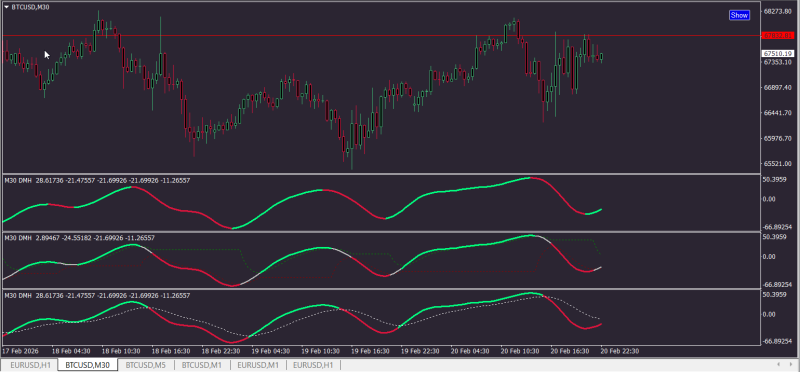800x372 pixels.
Task: Click the 18 Feb 04:30 time label
Action: (71, 352)
